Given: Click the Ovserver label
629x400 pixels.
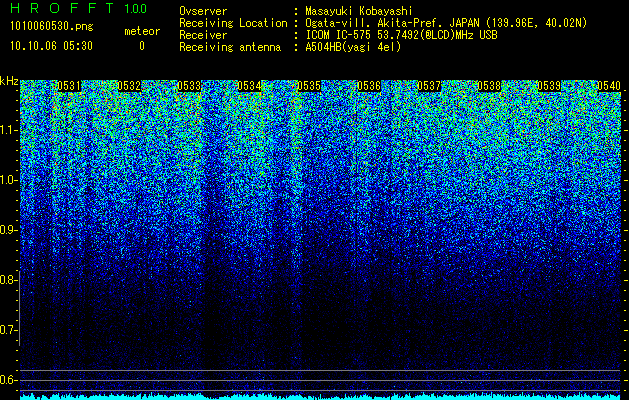Looking at the screenshot, I should (x=203, y=11).
